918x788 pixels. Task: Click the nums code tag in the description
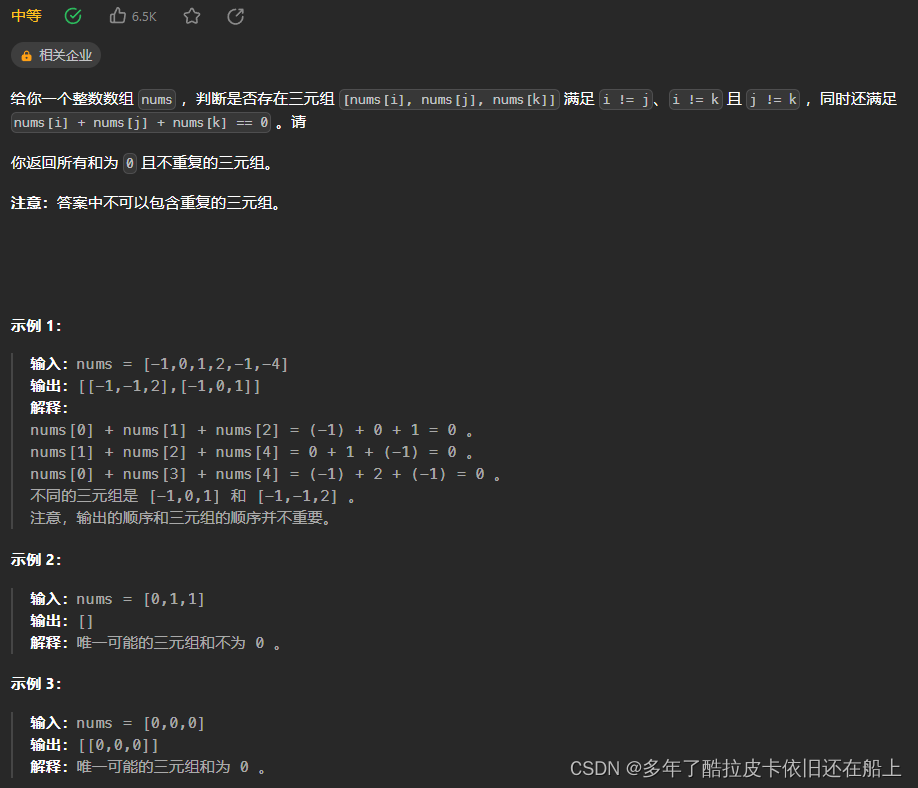[156, 99]
